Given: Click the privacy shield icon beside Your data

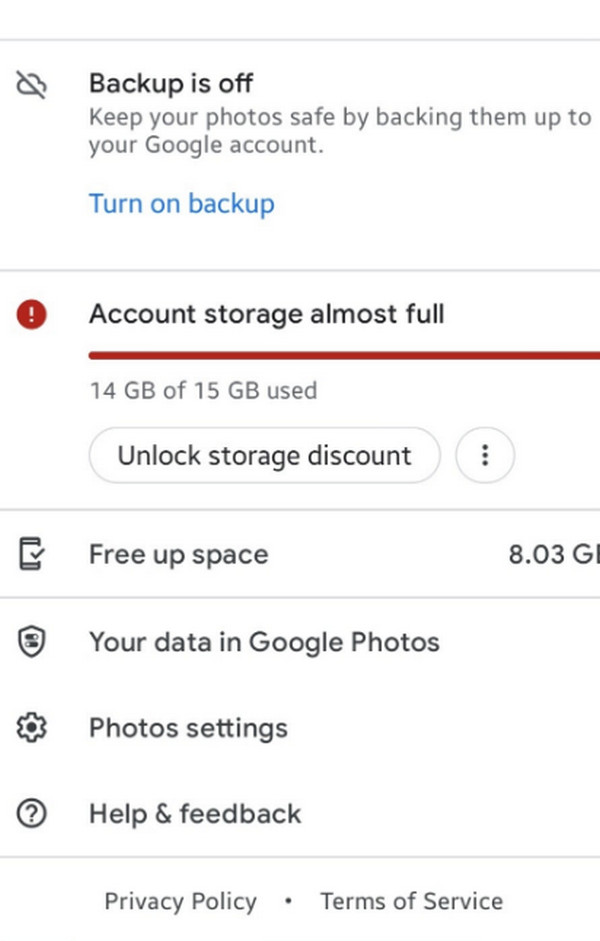Looking at the screenshot, I should pos(31,641).
